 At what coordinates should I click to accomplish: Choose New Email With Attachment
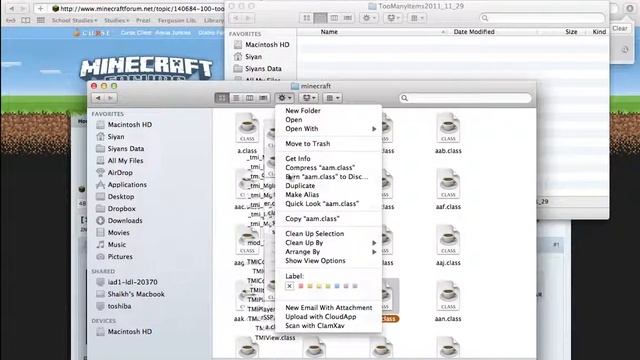coord(329,308)
